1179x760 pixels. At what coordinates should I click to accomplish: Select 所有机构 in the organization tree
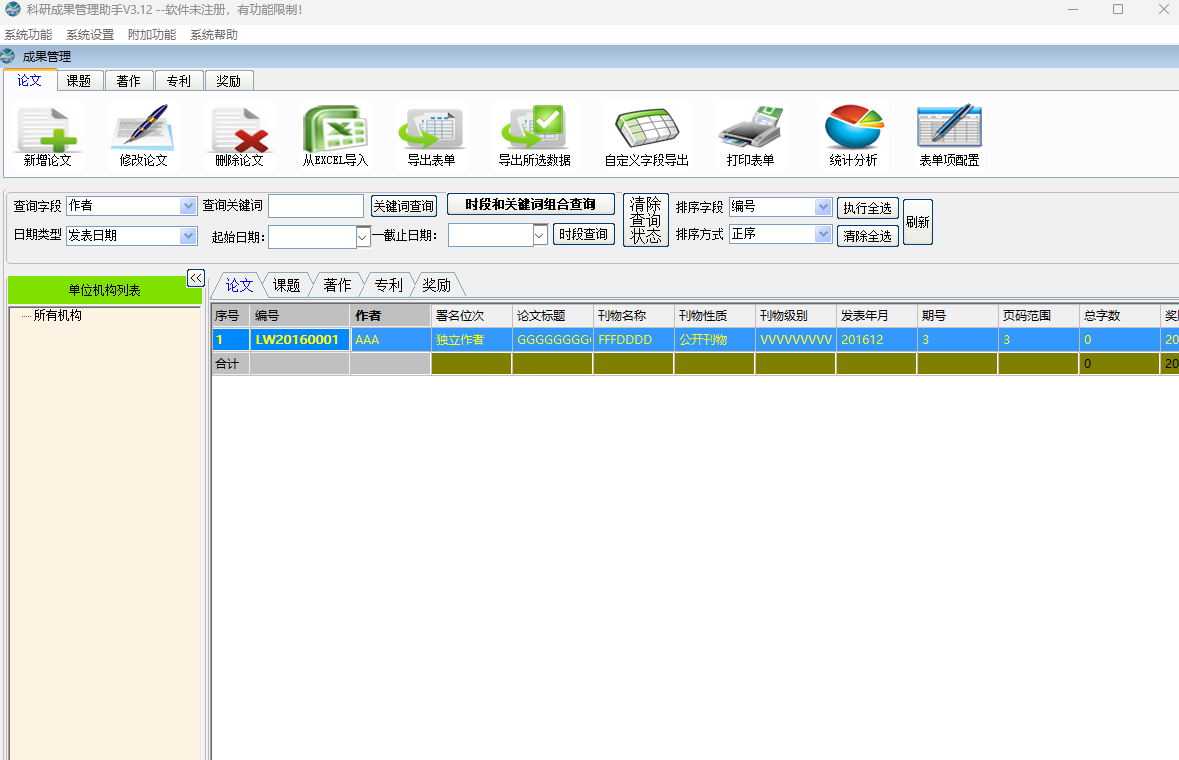pyautogui.click(x=58, y=316)
